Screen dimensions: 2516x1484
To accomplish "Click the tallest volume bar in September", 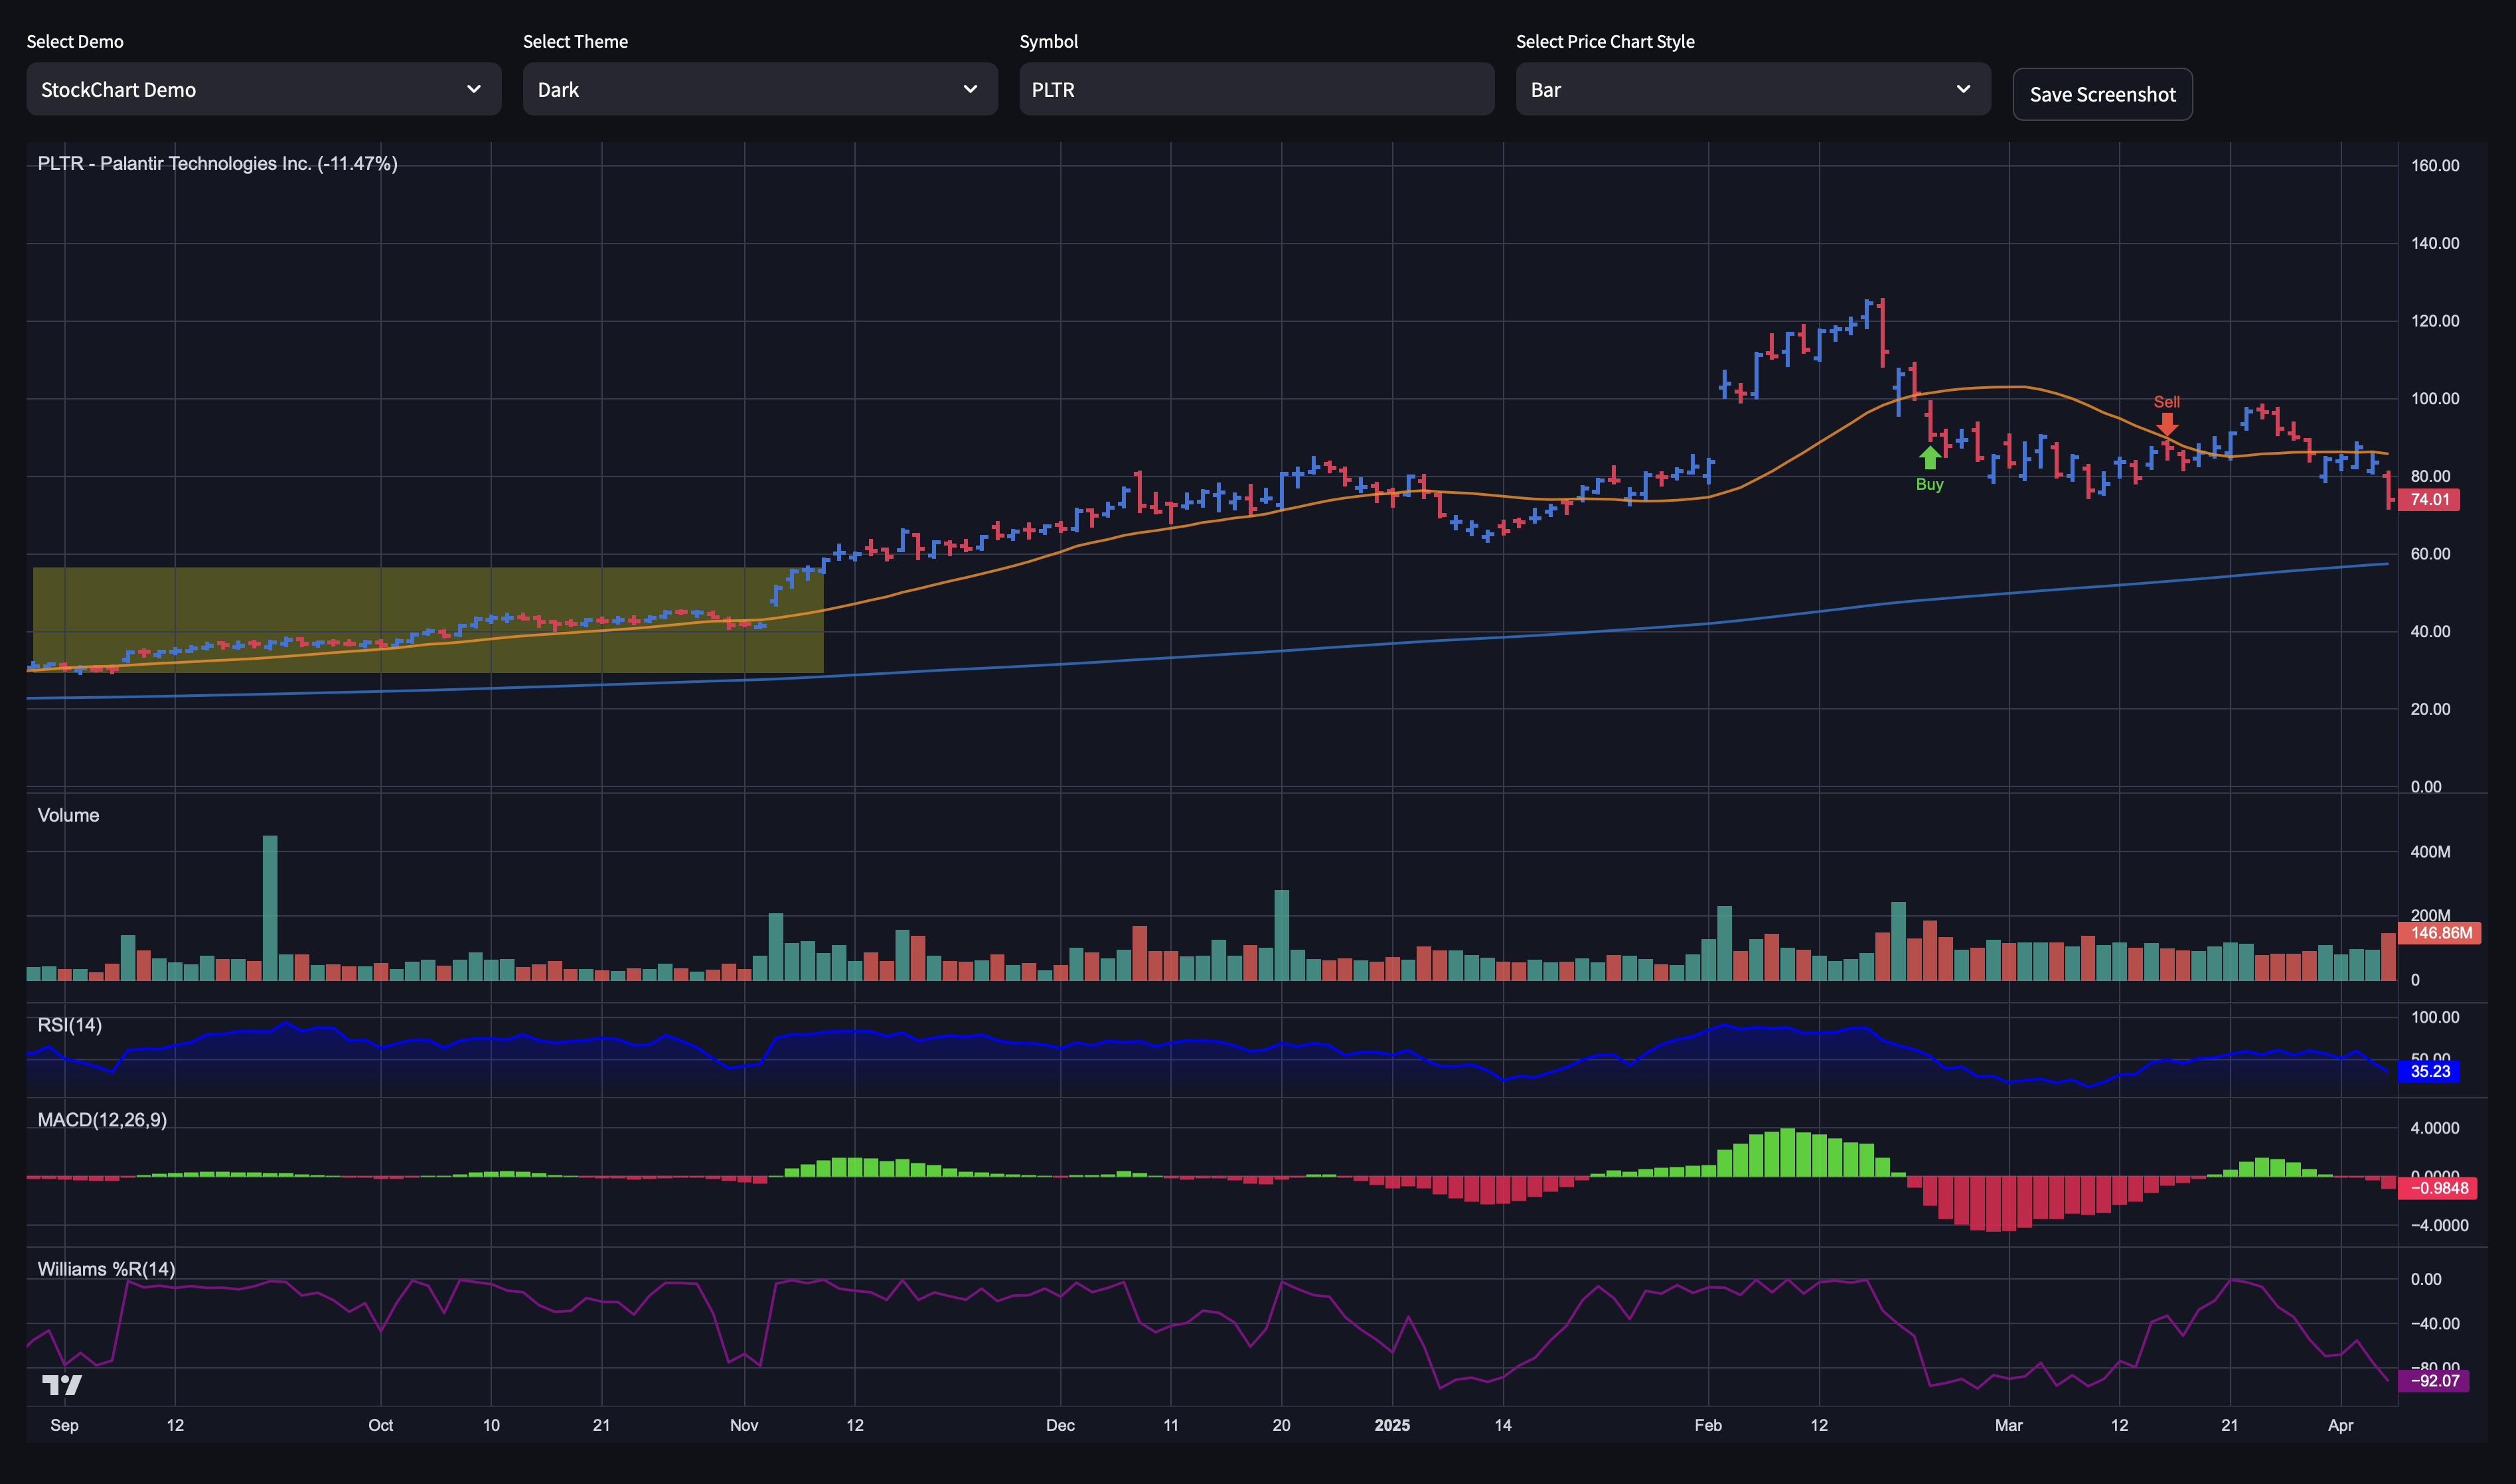I will click(x=270, y=908).
